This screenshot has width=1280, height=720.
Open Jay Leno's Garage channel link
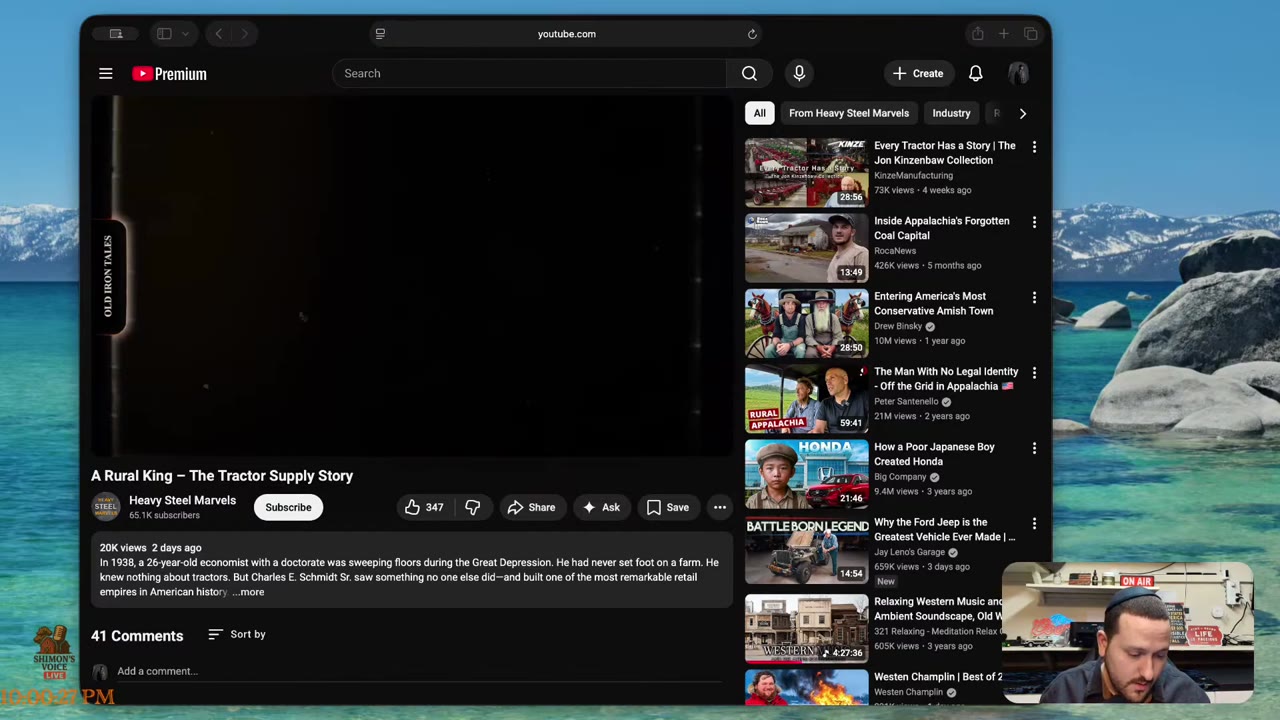pyautogui.click(x=911, y=552)
